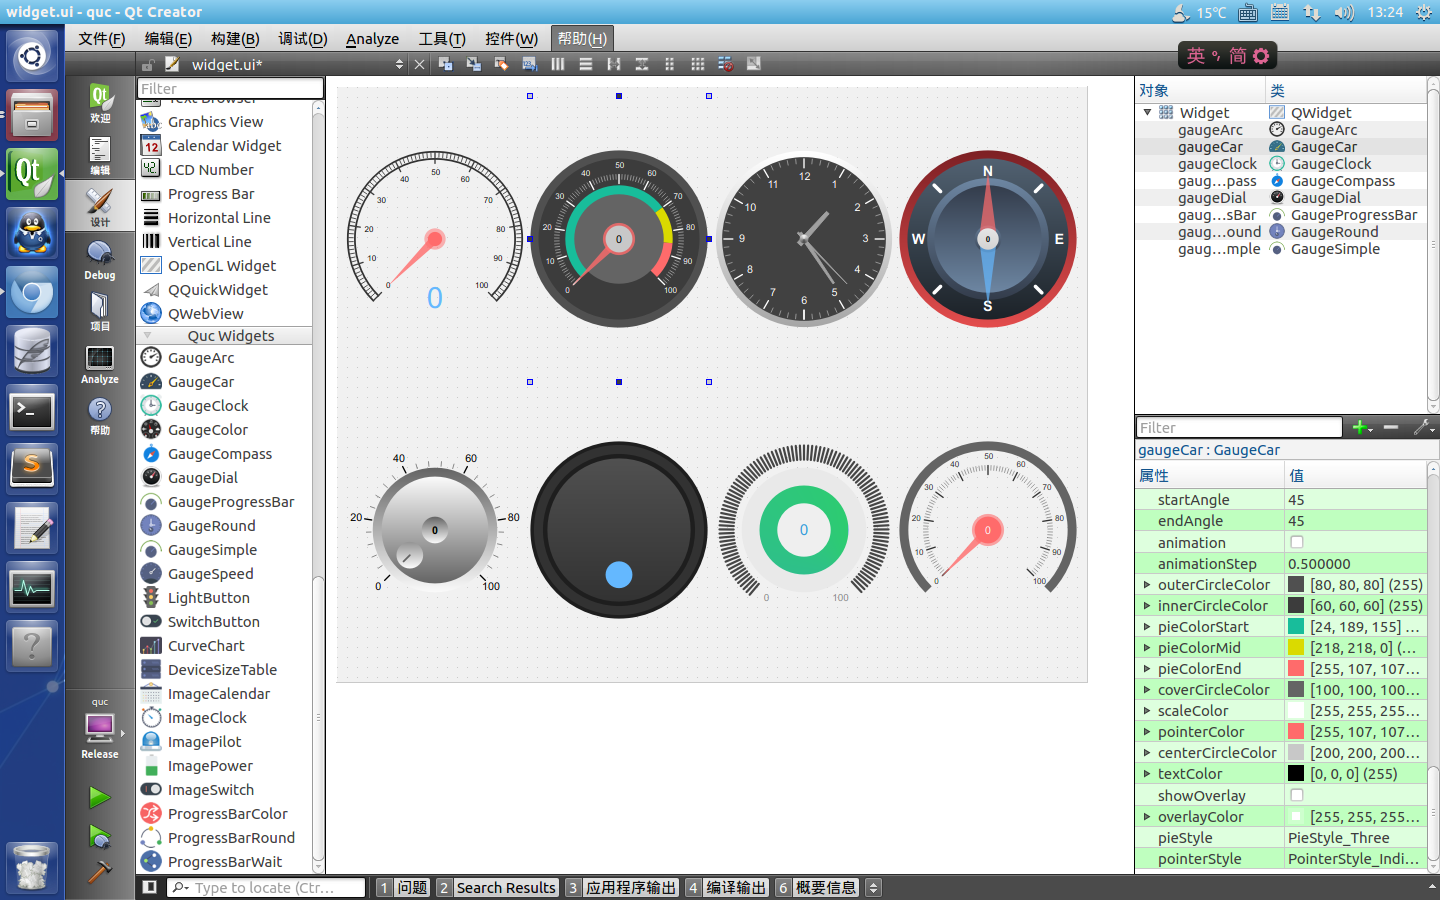Open the terminal from Ubuntu launcher
The width and height of the screenshot is (1440, 900).
click(x=32, y=411)
